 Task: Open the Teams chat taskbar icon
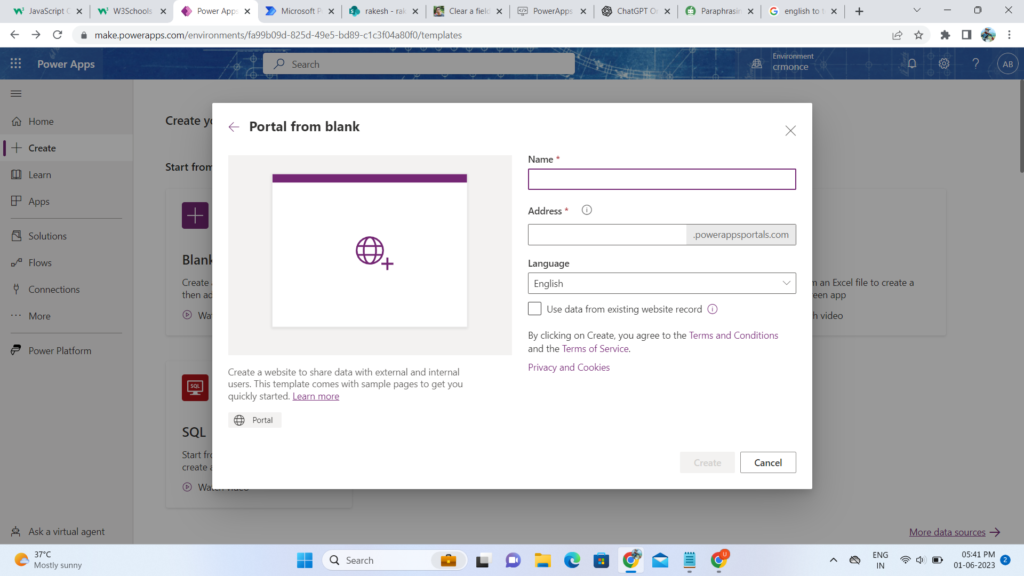point(513,560)
